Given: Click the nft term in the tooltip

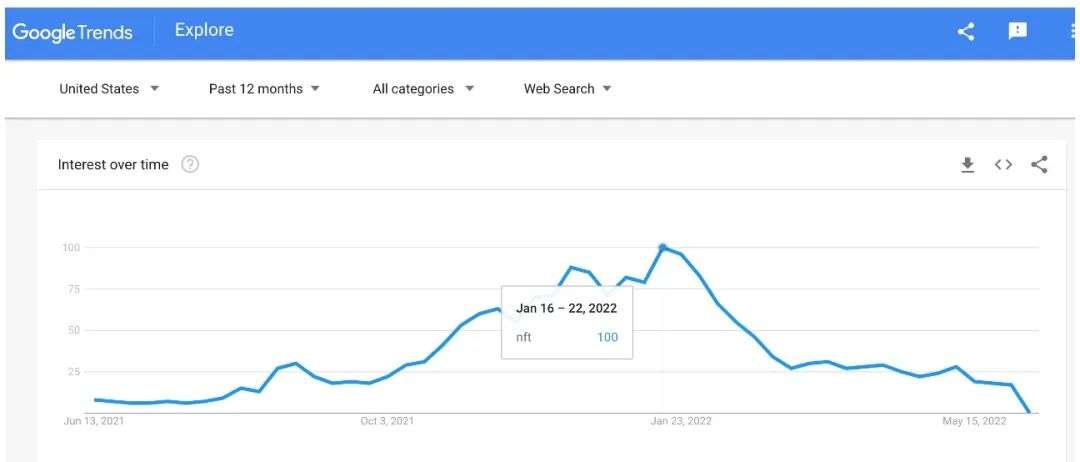Looking at the screenshot, I should (524, 337).
